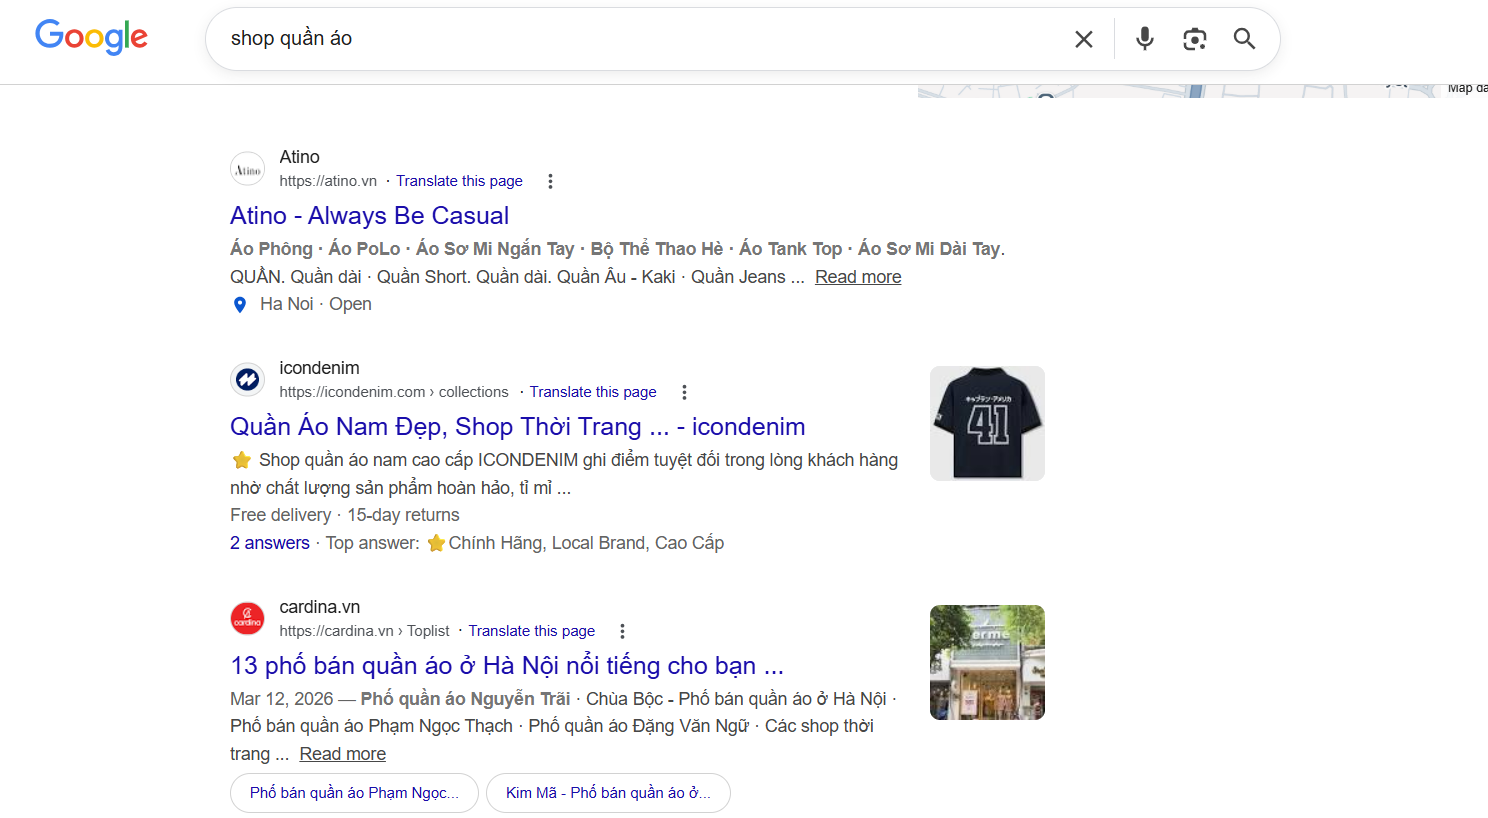
Task: Click the 'Atino' site name
Action: (x=299, y=157)
